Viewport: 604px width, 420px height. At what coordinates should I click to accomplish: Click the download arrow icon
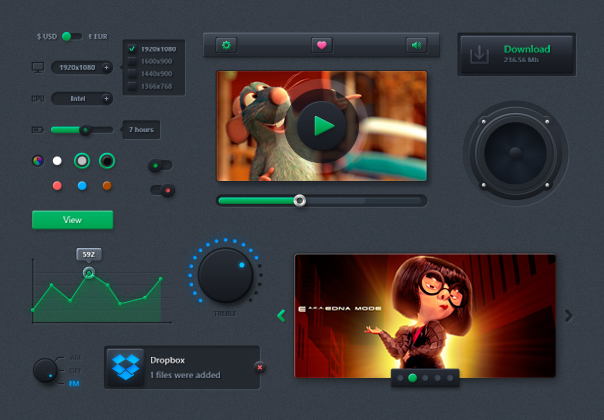click(479, 54)
